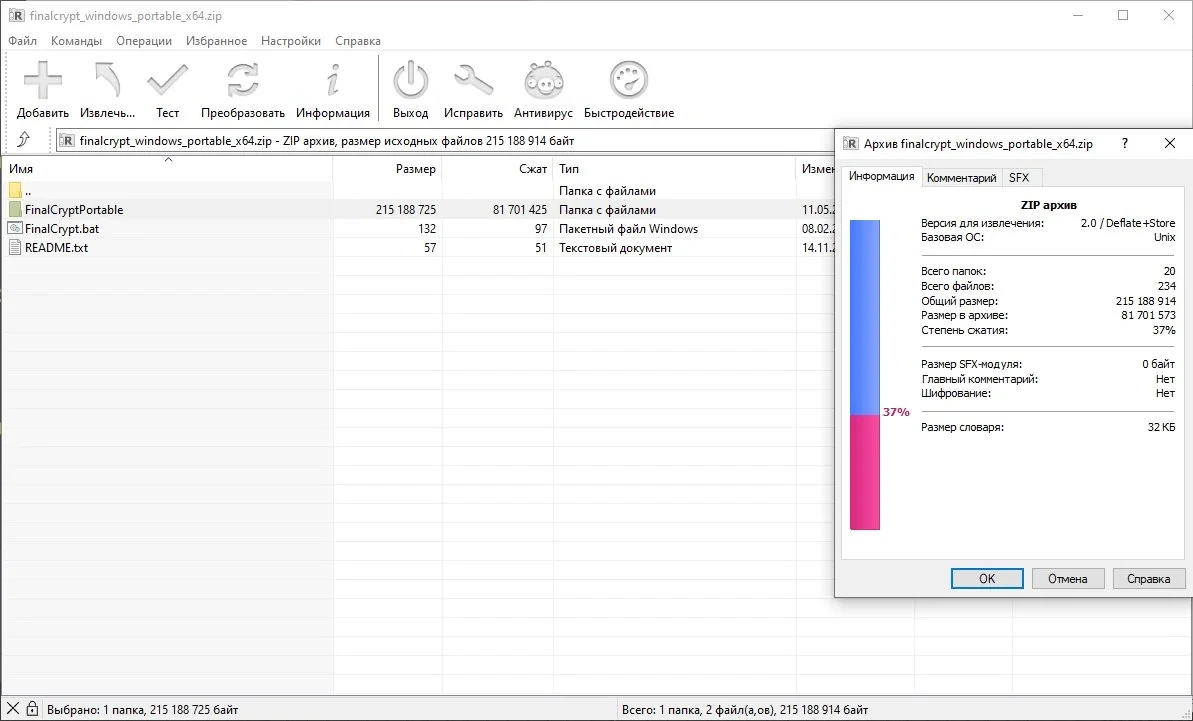Select the README.txt file name

tap(56, 248)
